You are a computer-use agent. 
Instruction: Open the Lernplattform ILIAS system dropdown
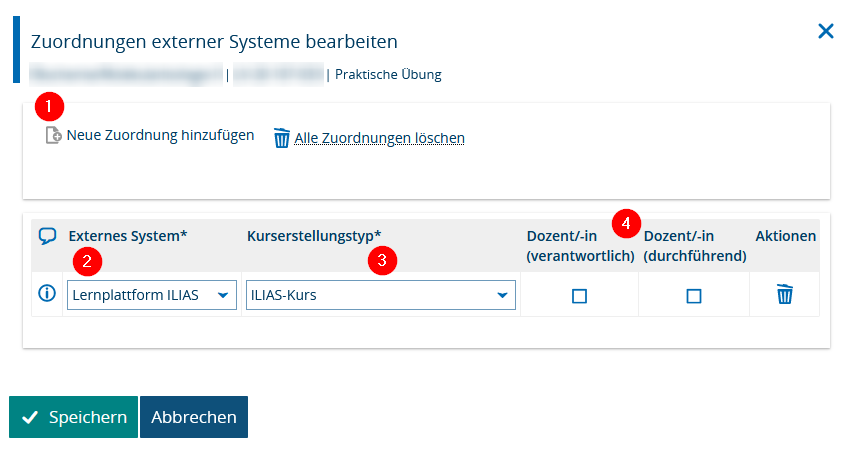151,295
